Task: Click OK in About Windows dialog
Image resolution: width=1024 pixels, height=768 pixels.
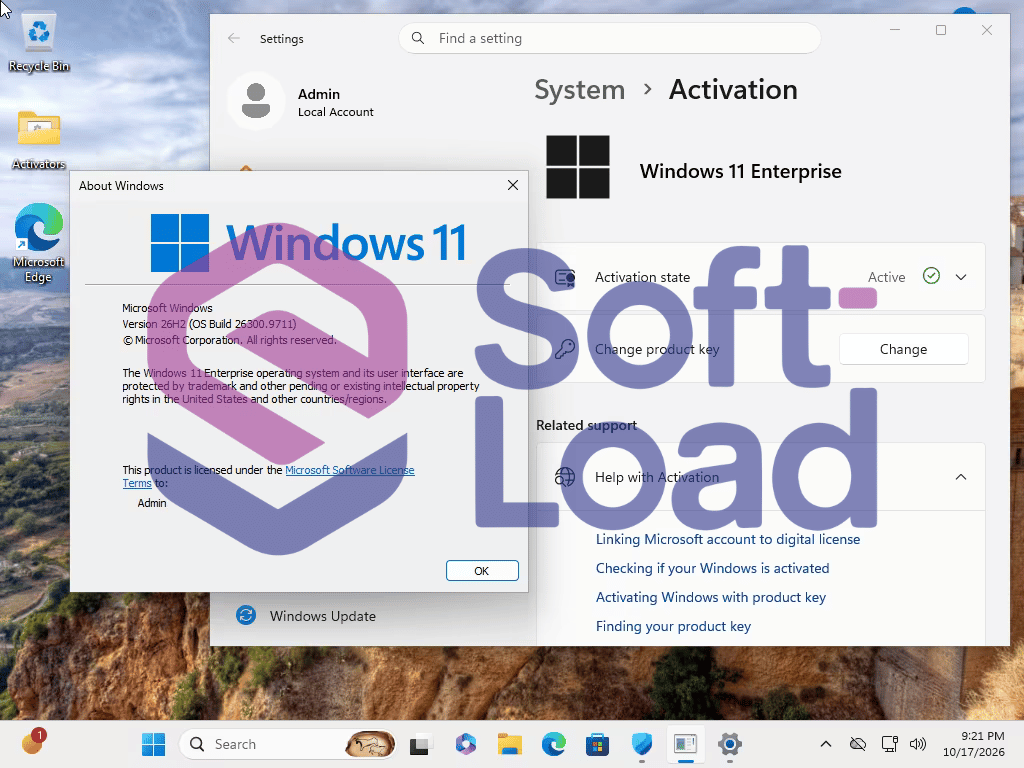Action: (x=482, y=571)
